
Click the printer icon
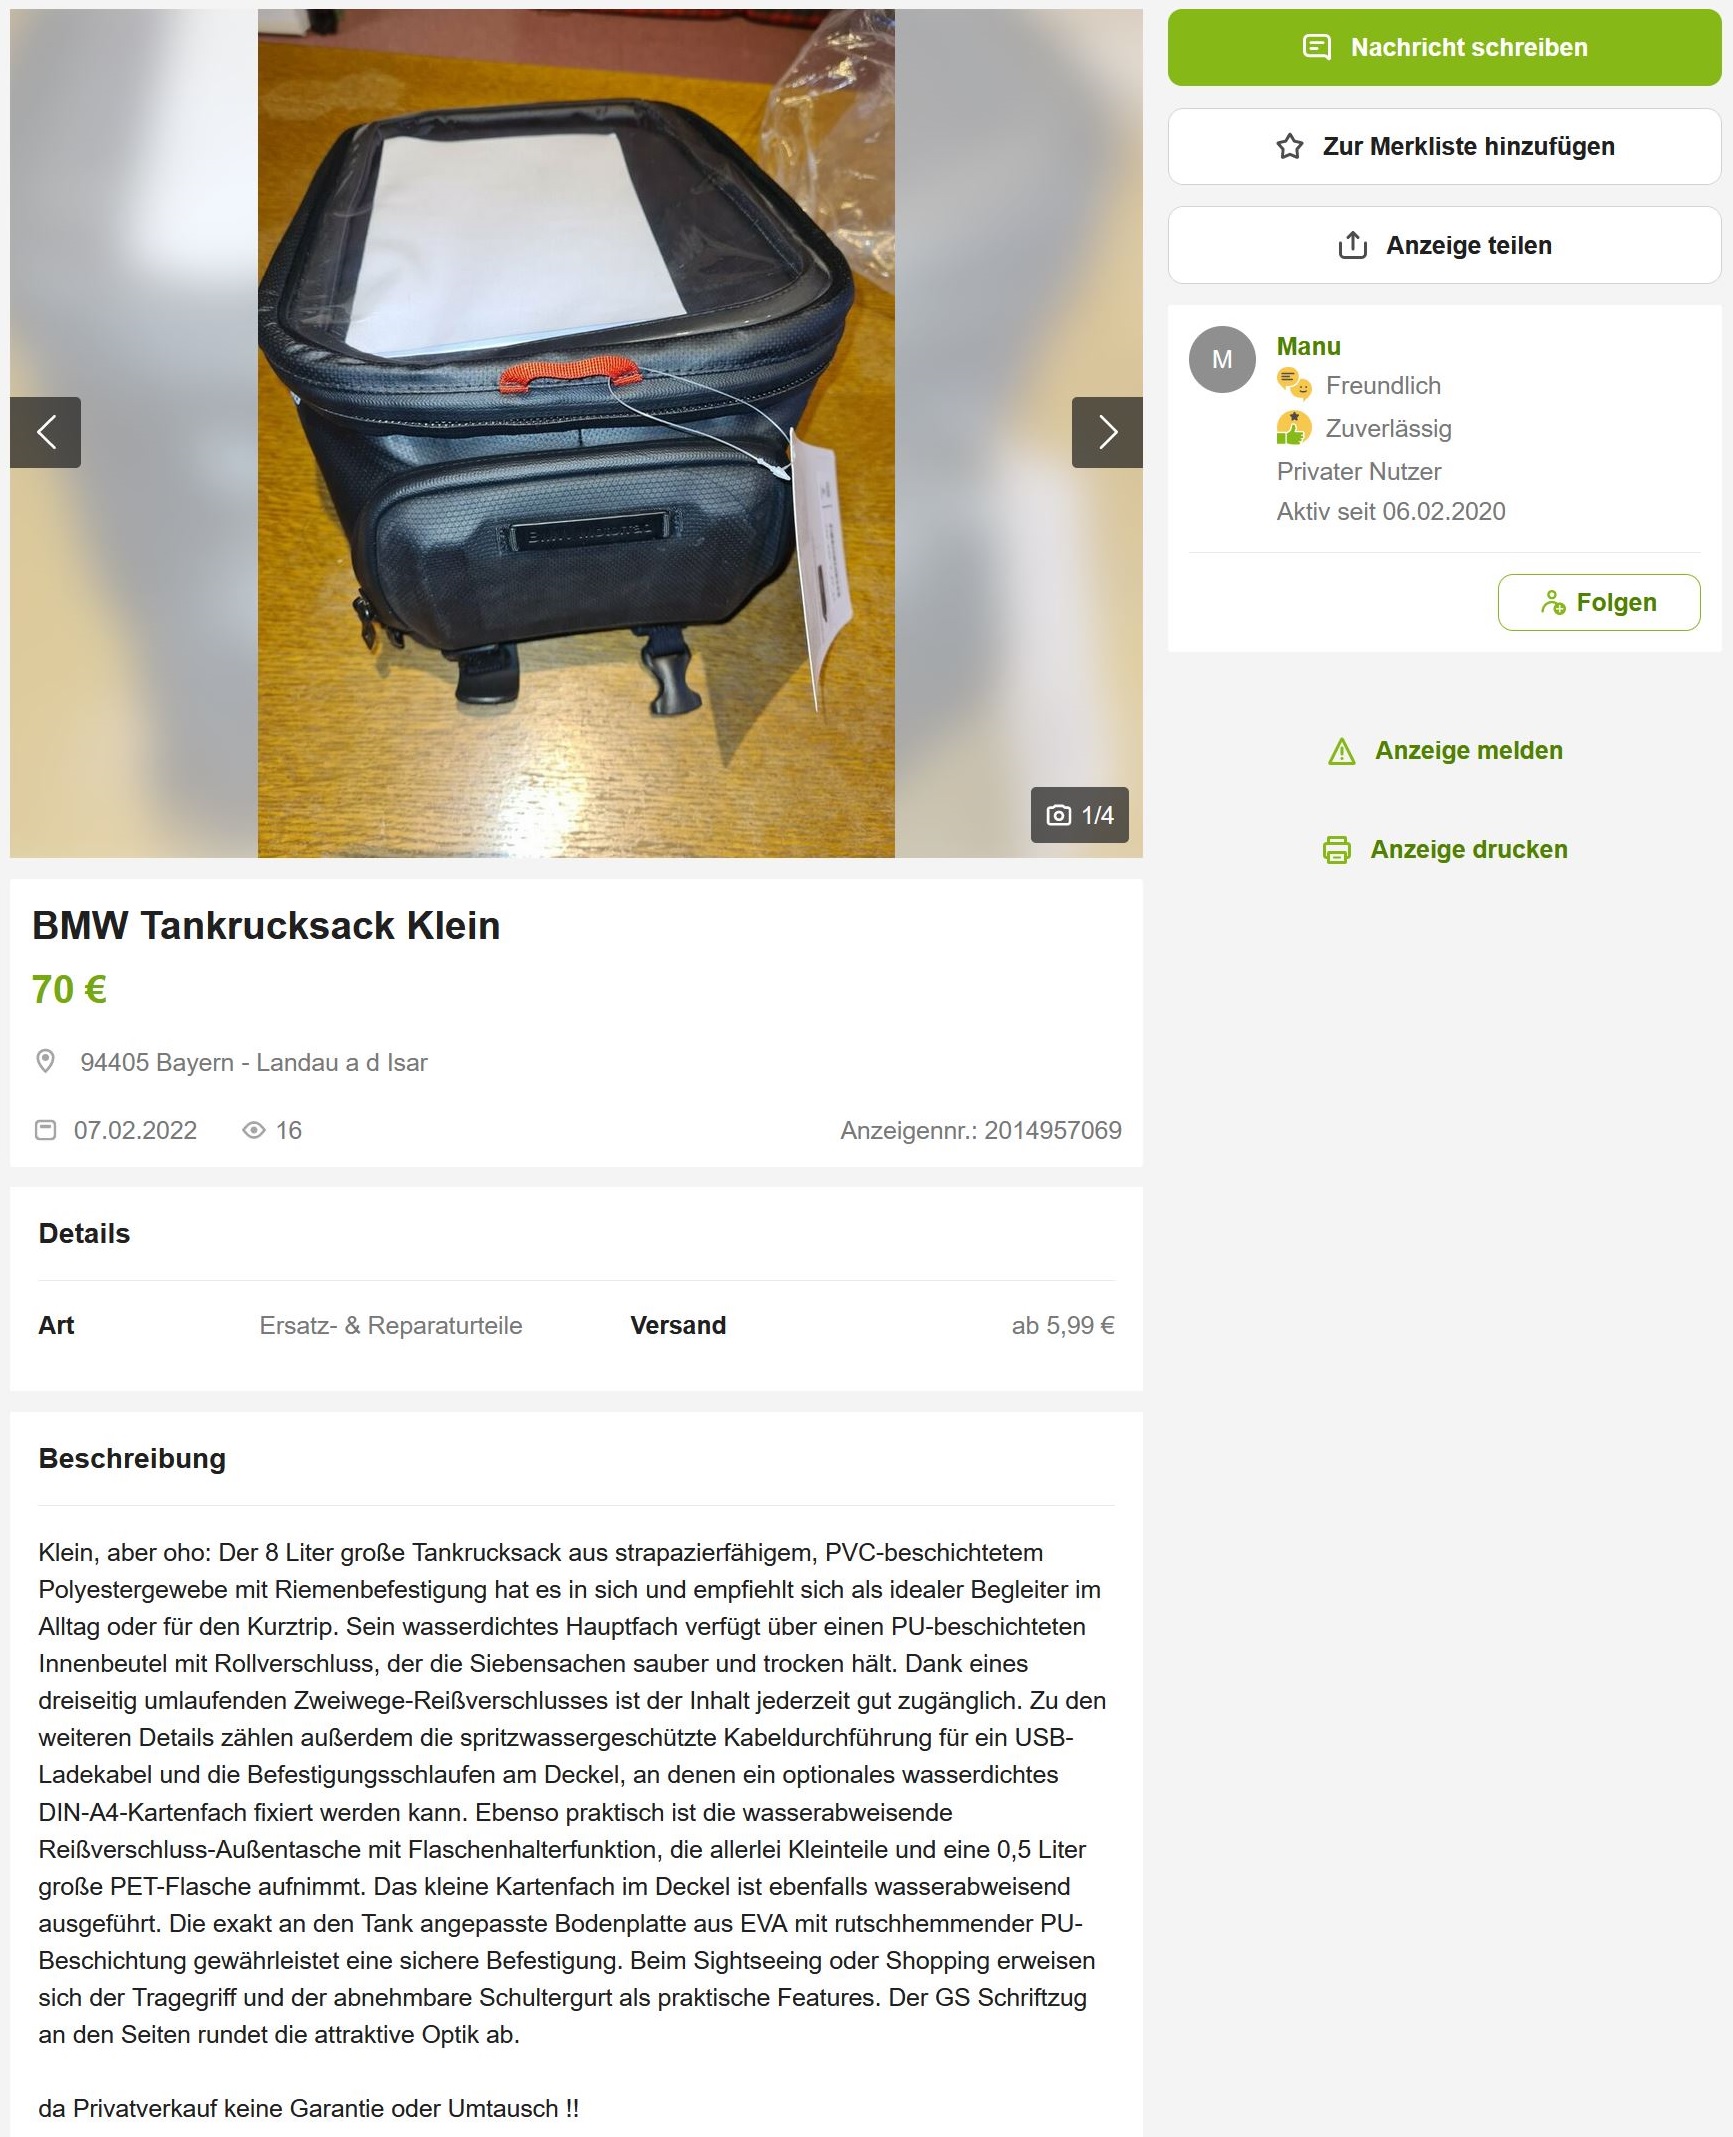[1337, 850]
